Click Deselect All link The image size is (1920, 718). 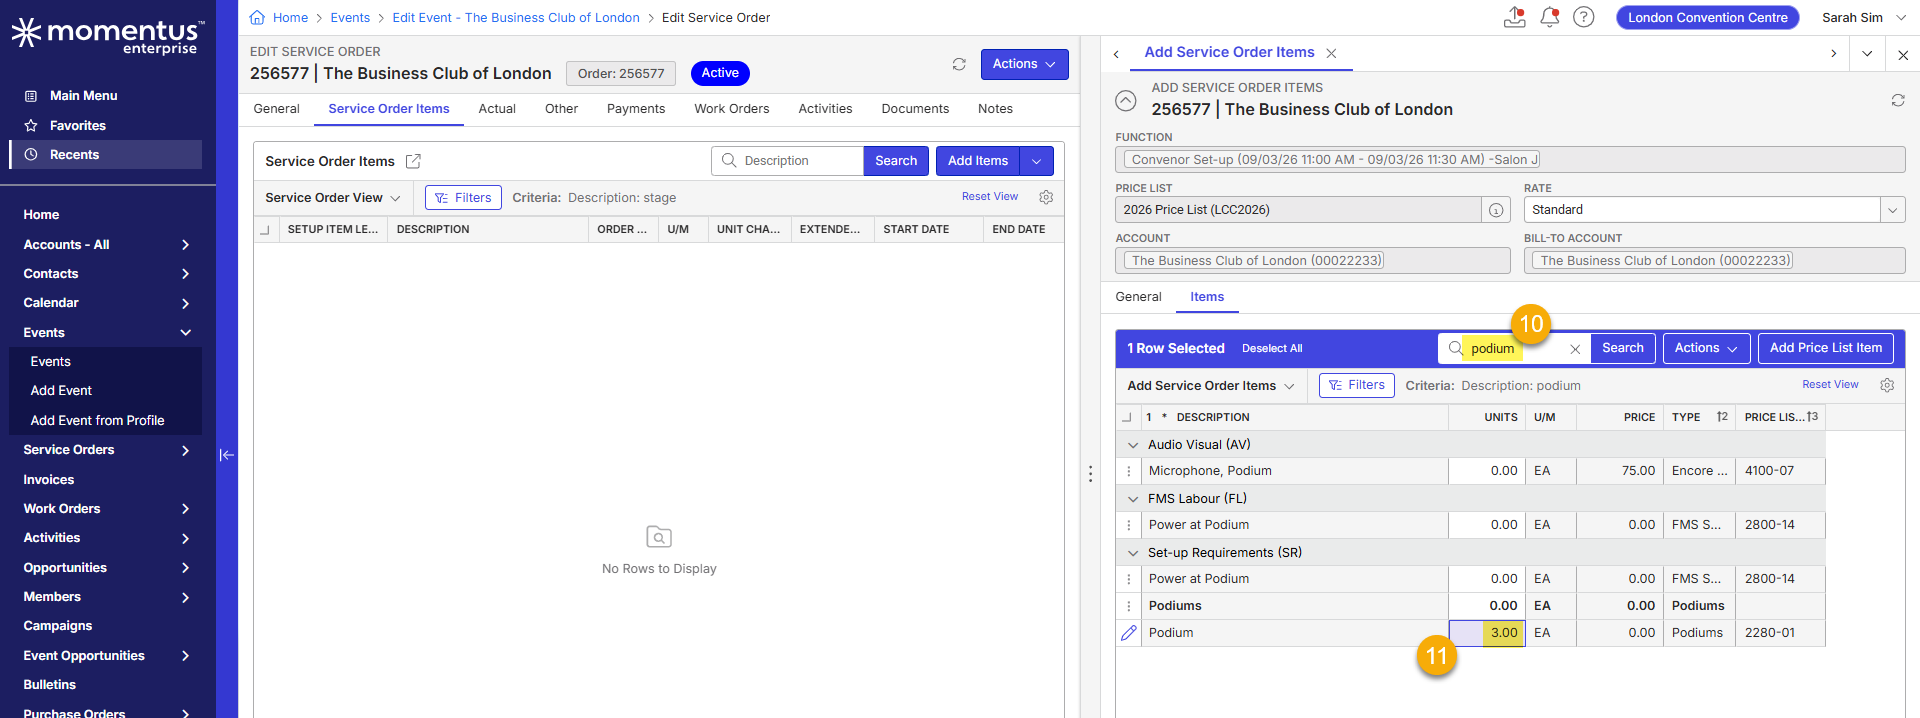[x=1272, y=349]
